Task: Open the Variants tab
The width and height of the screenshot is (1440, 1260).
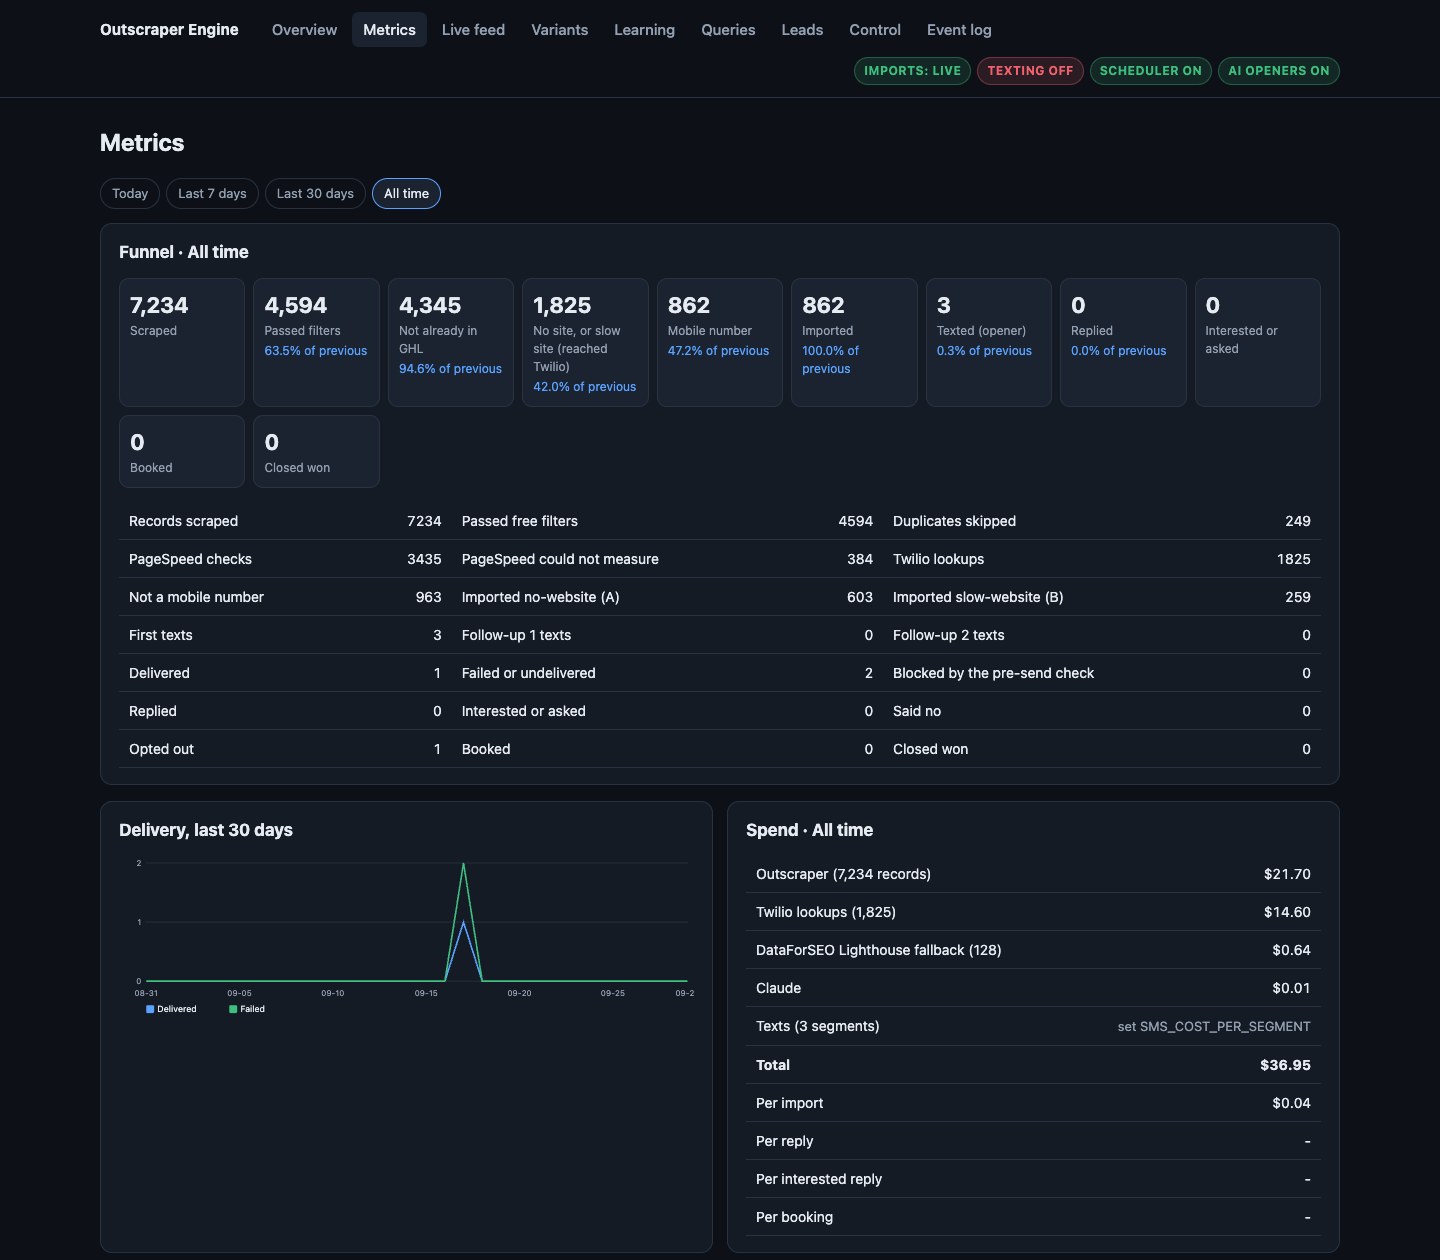Action: [x=559, y=30]
